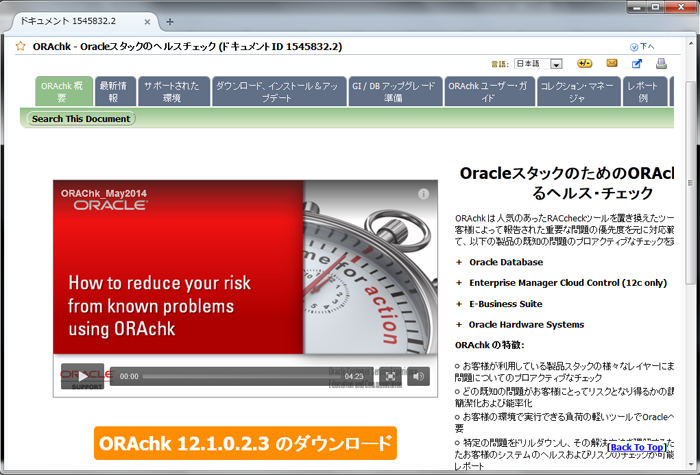700x475 pixels.
Task: Open the サポートされた環境 tab
Action: [x=174, y=92]
